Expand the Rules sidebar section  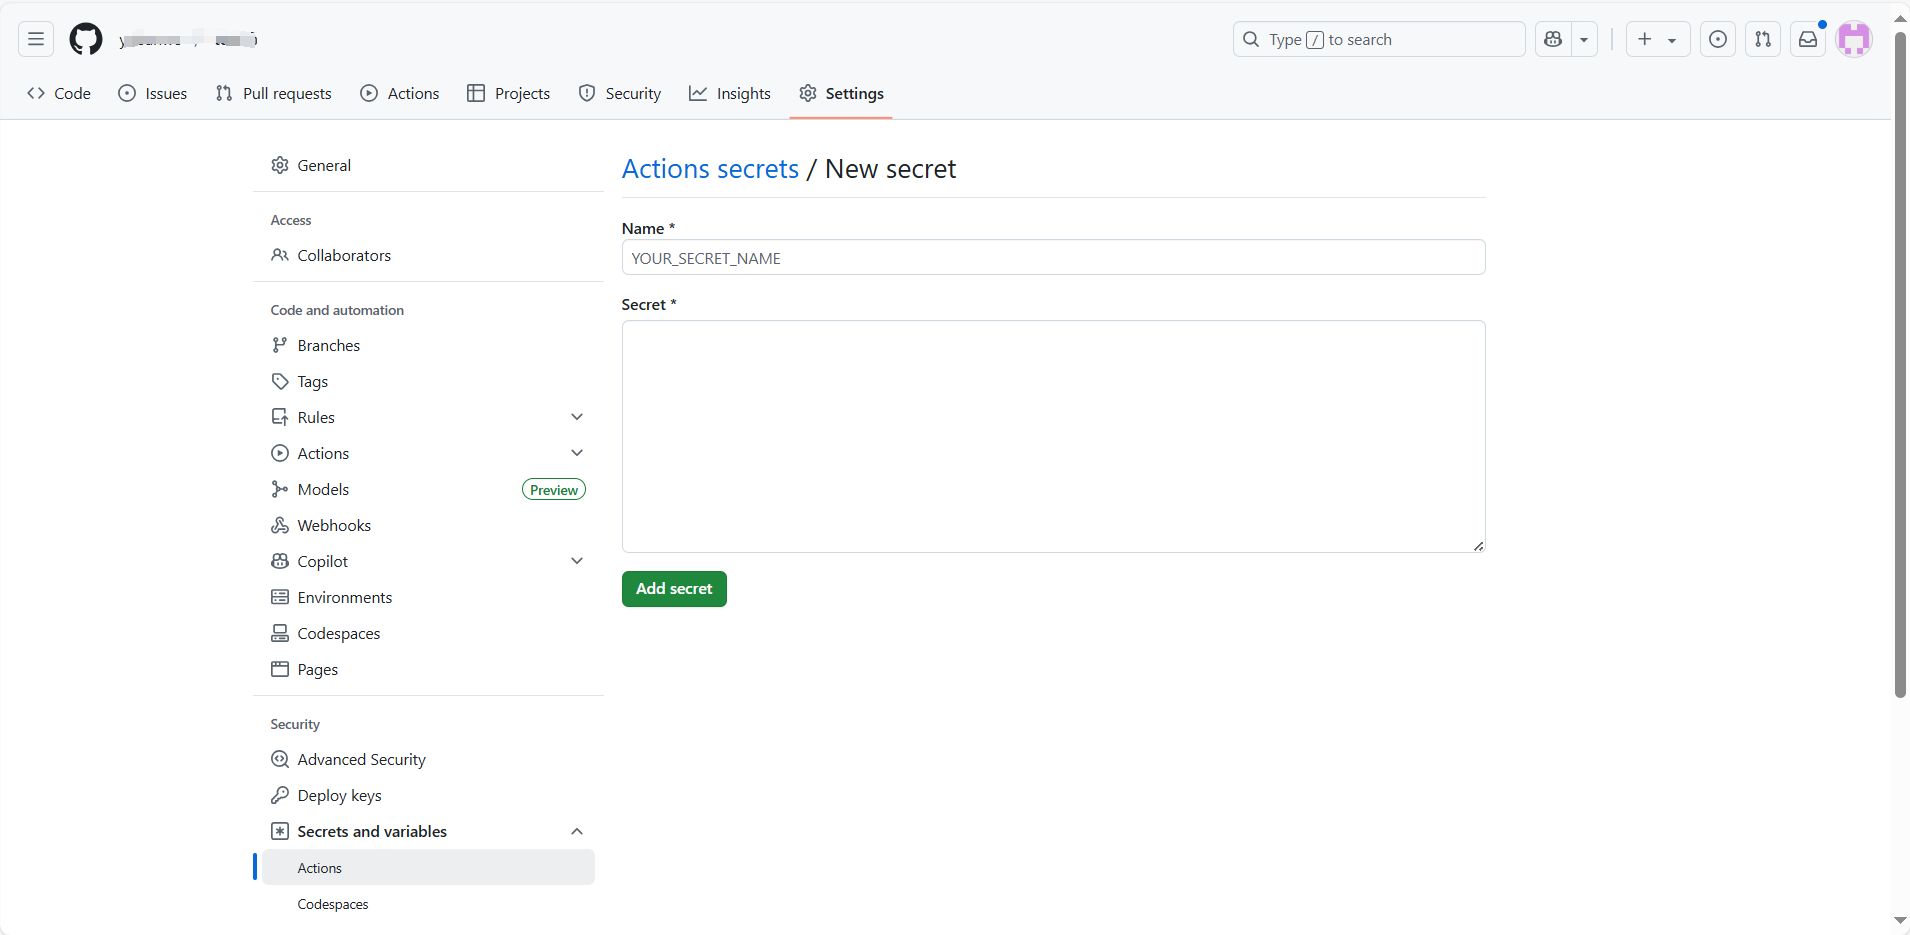coord(576,417)
